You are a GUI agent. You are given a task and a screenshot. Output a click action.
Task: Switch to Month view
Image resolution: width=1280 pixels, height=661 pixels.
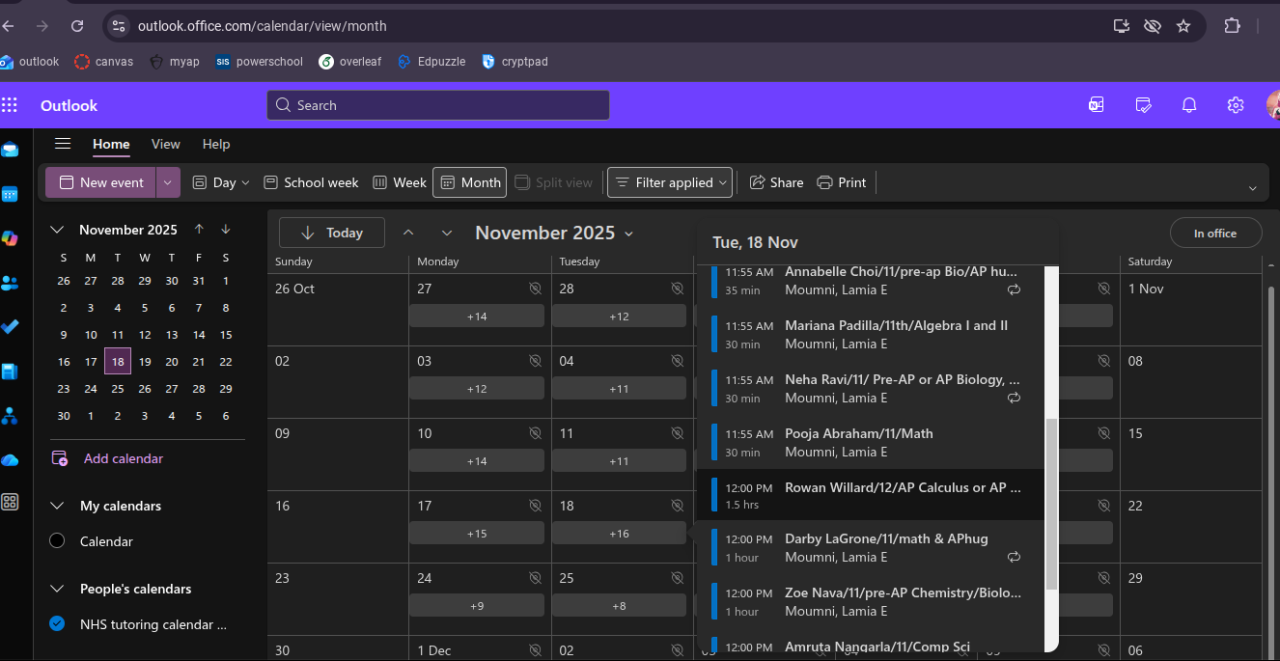(x=470, y=183)
